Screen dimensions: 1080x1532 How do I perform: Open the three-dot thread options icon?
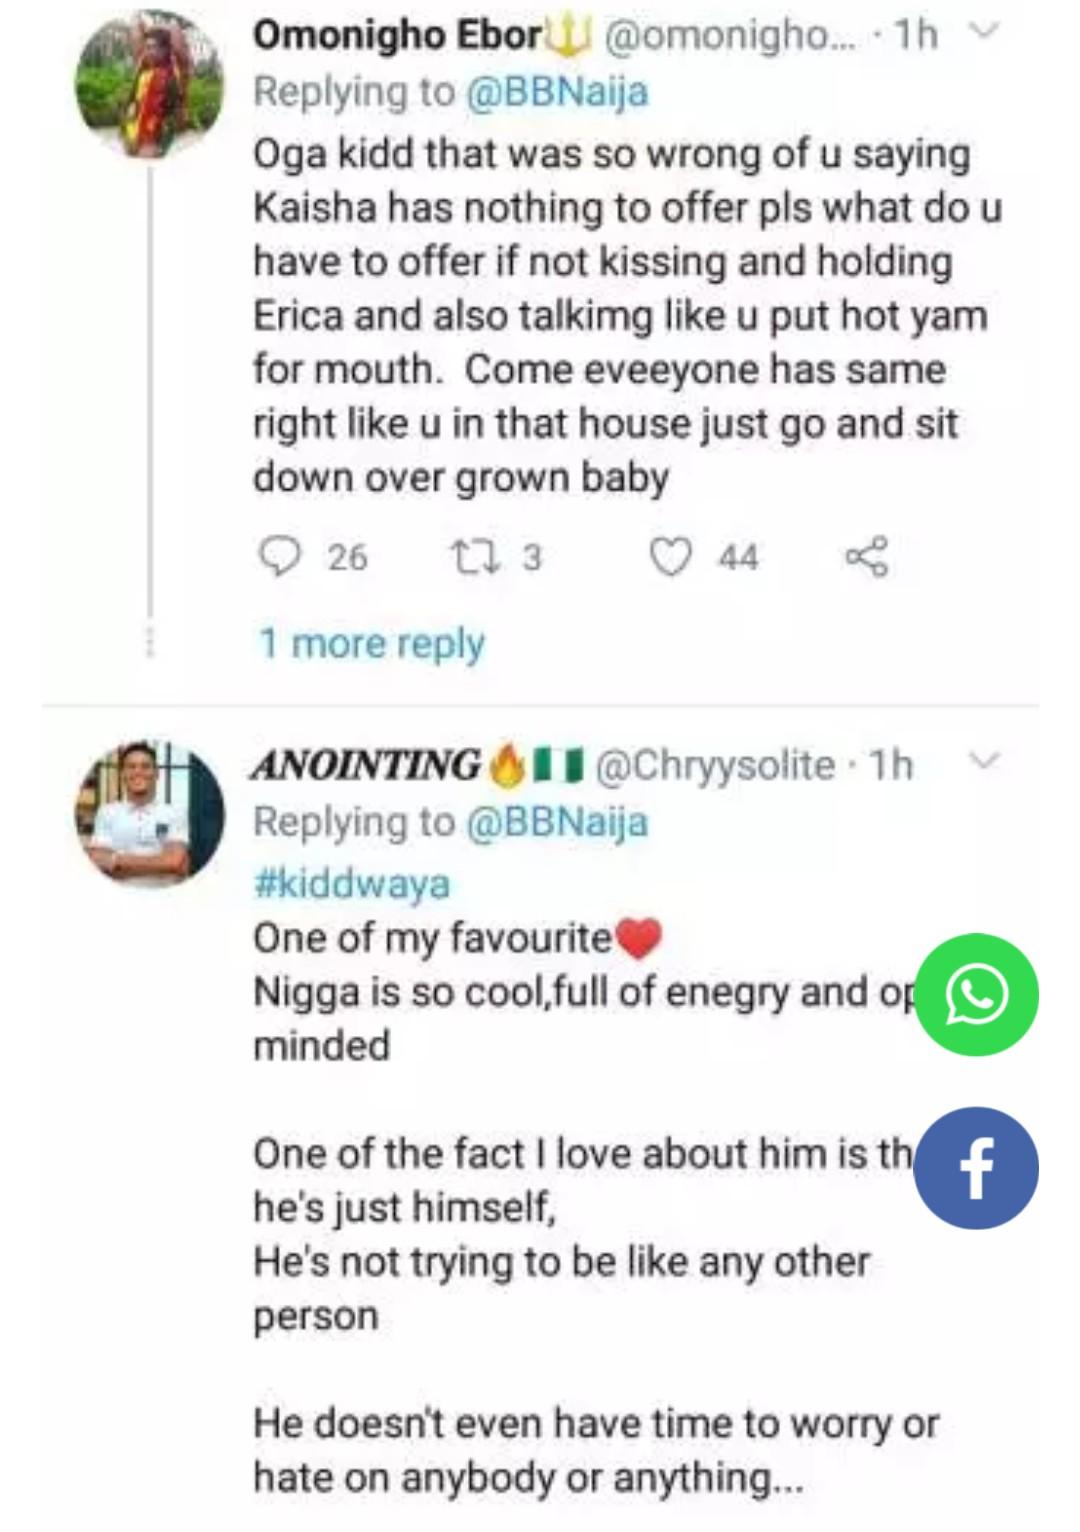click(151, 645)
